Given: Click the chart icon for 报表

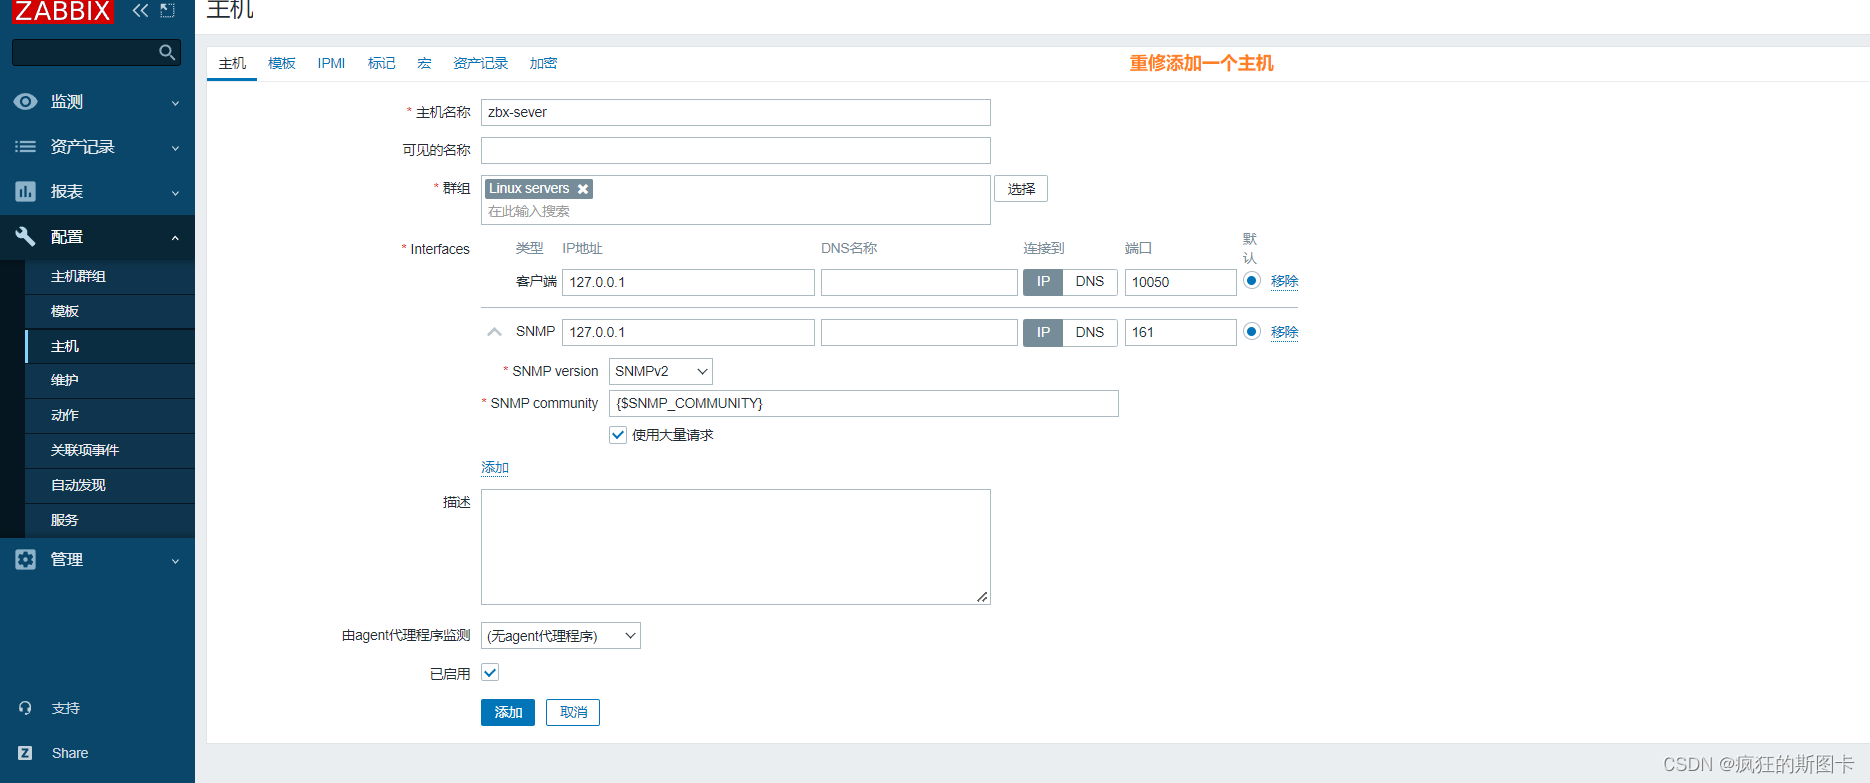Looking at the screenshot, I should (x=26, y=192).
